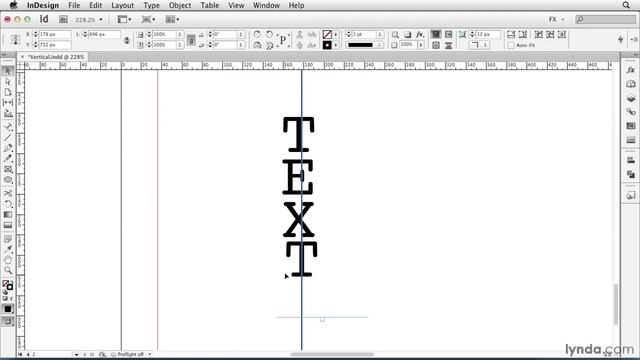Viewport: 640px width, 360px height.
Task: Click the help search field
Action: 606,19
